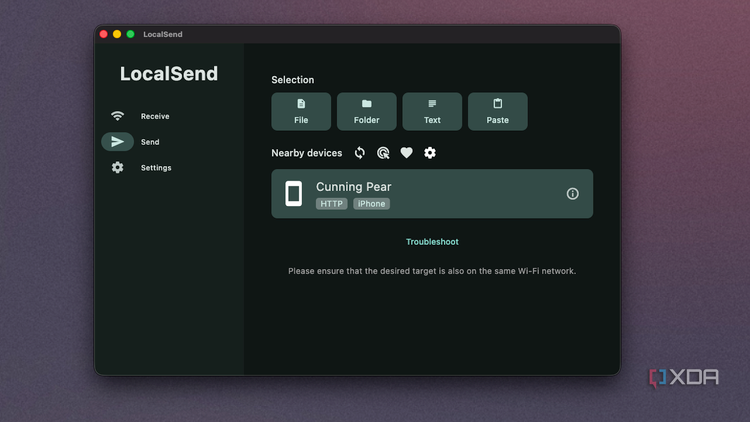Open the Troubleshoot link

pyautogui.click(x=432, y=242)
